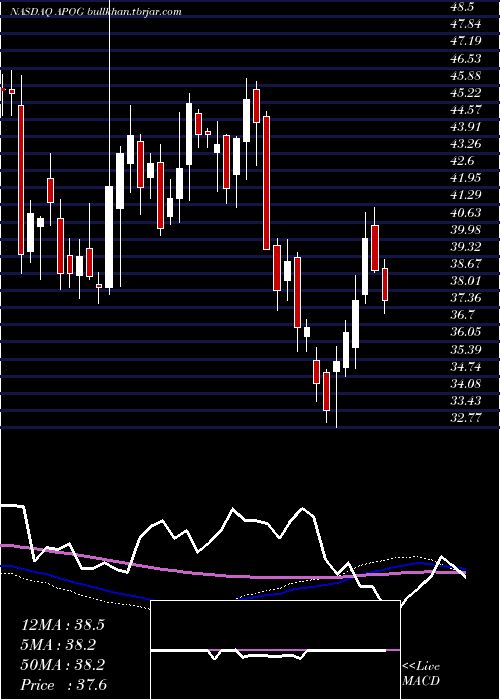
Task: Click the 40.63 price axis label
Action: pos(467,212)
